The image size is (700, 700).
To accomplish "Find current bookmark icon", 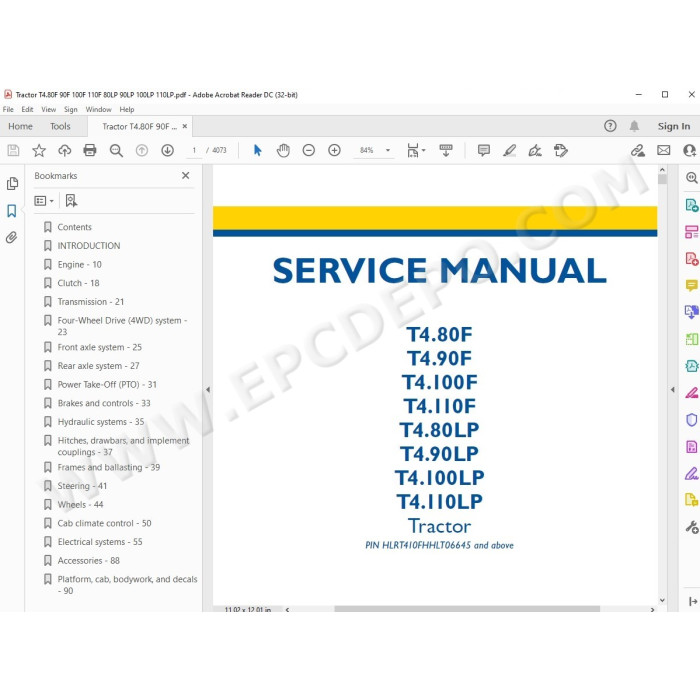I will [x=71, y=200].
